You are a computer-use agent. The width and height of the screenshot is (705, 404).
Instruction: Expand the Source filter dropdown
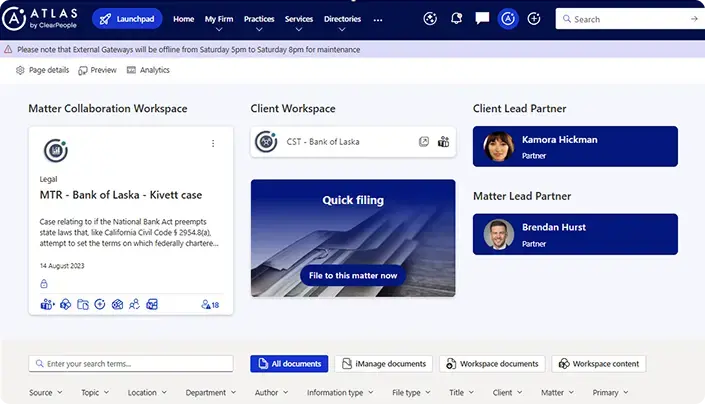[46, 393]
